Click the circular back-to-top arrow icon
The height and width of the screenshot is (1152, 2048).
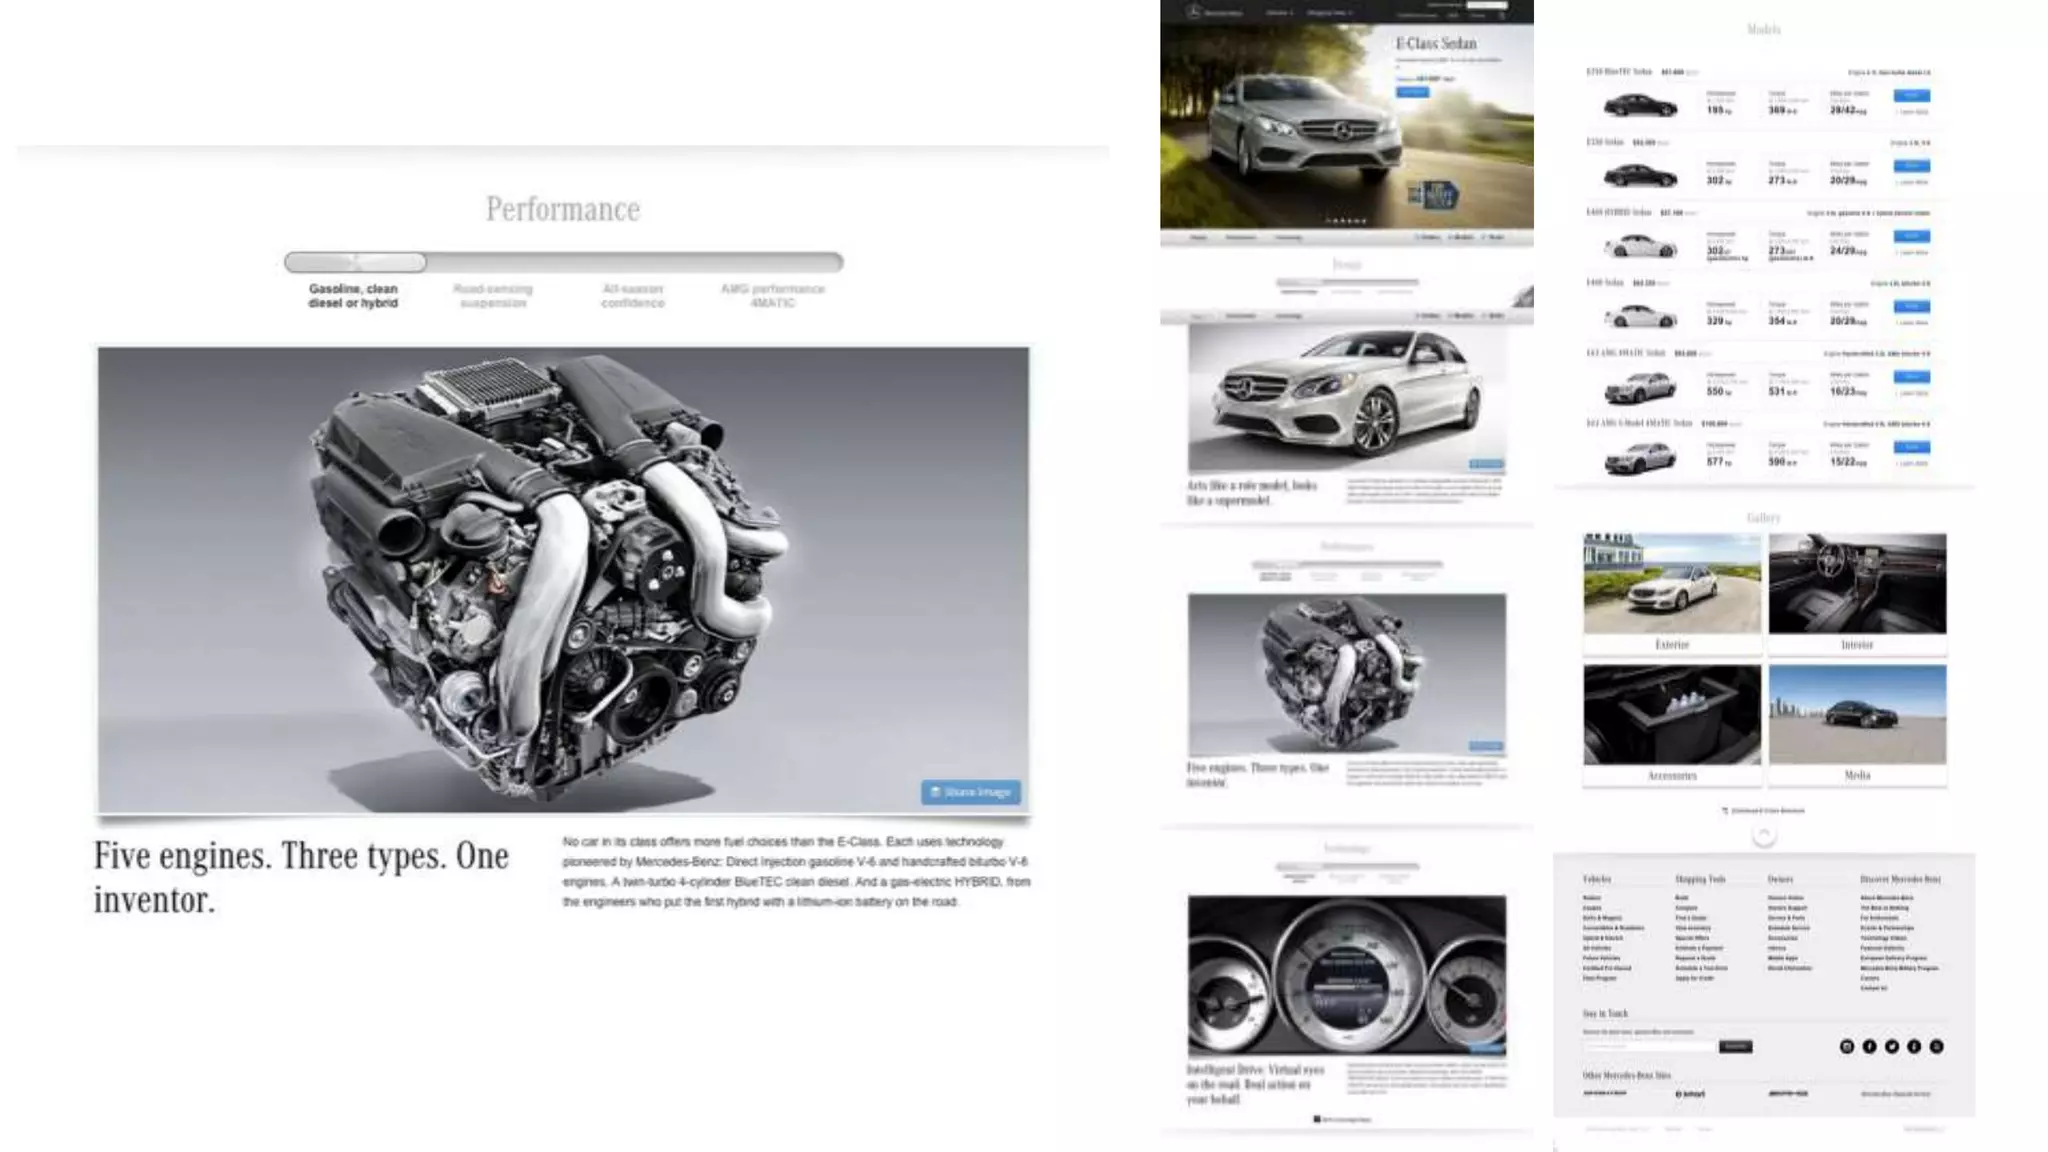1763,835
